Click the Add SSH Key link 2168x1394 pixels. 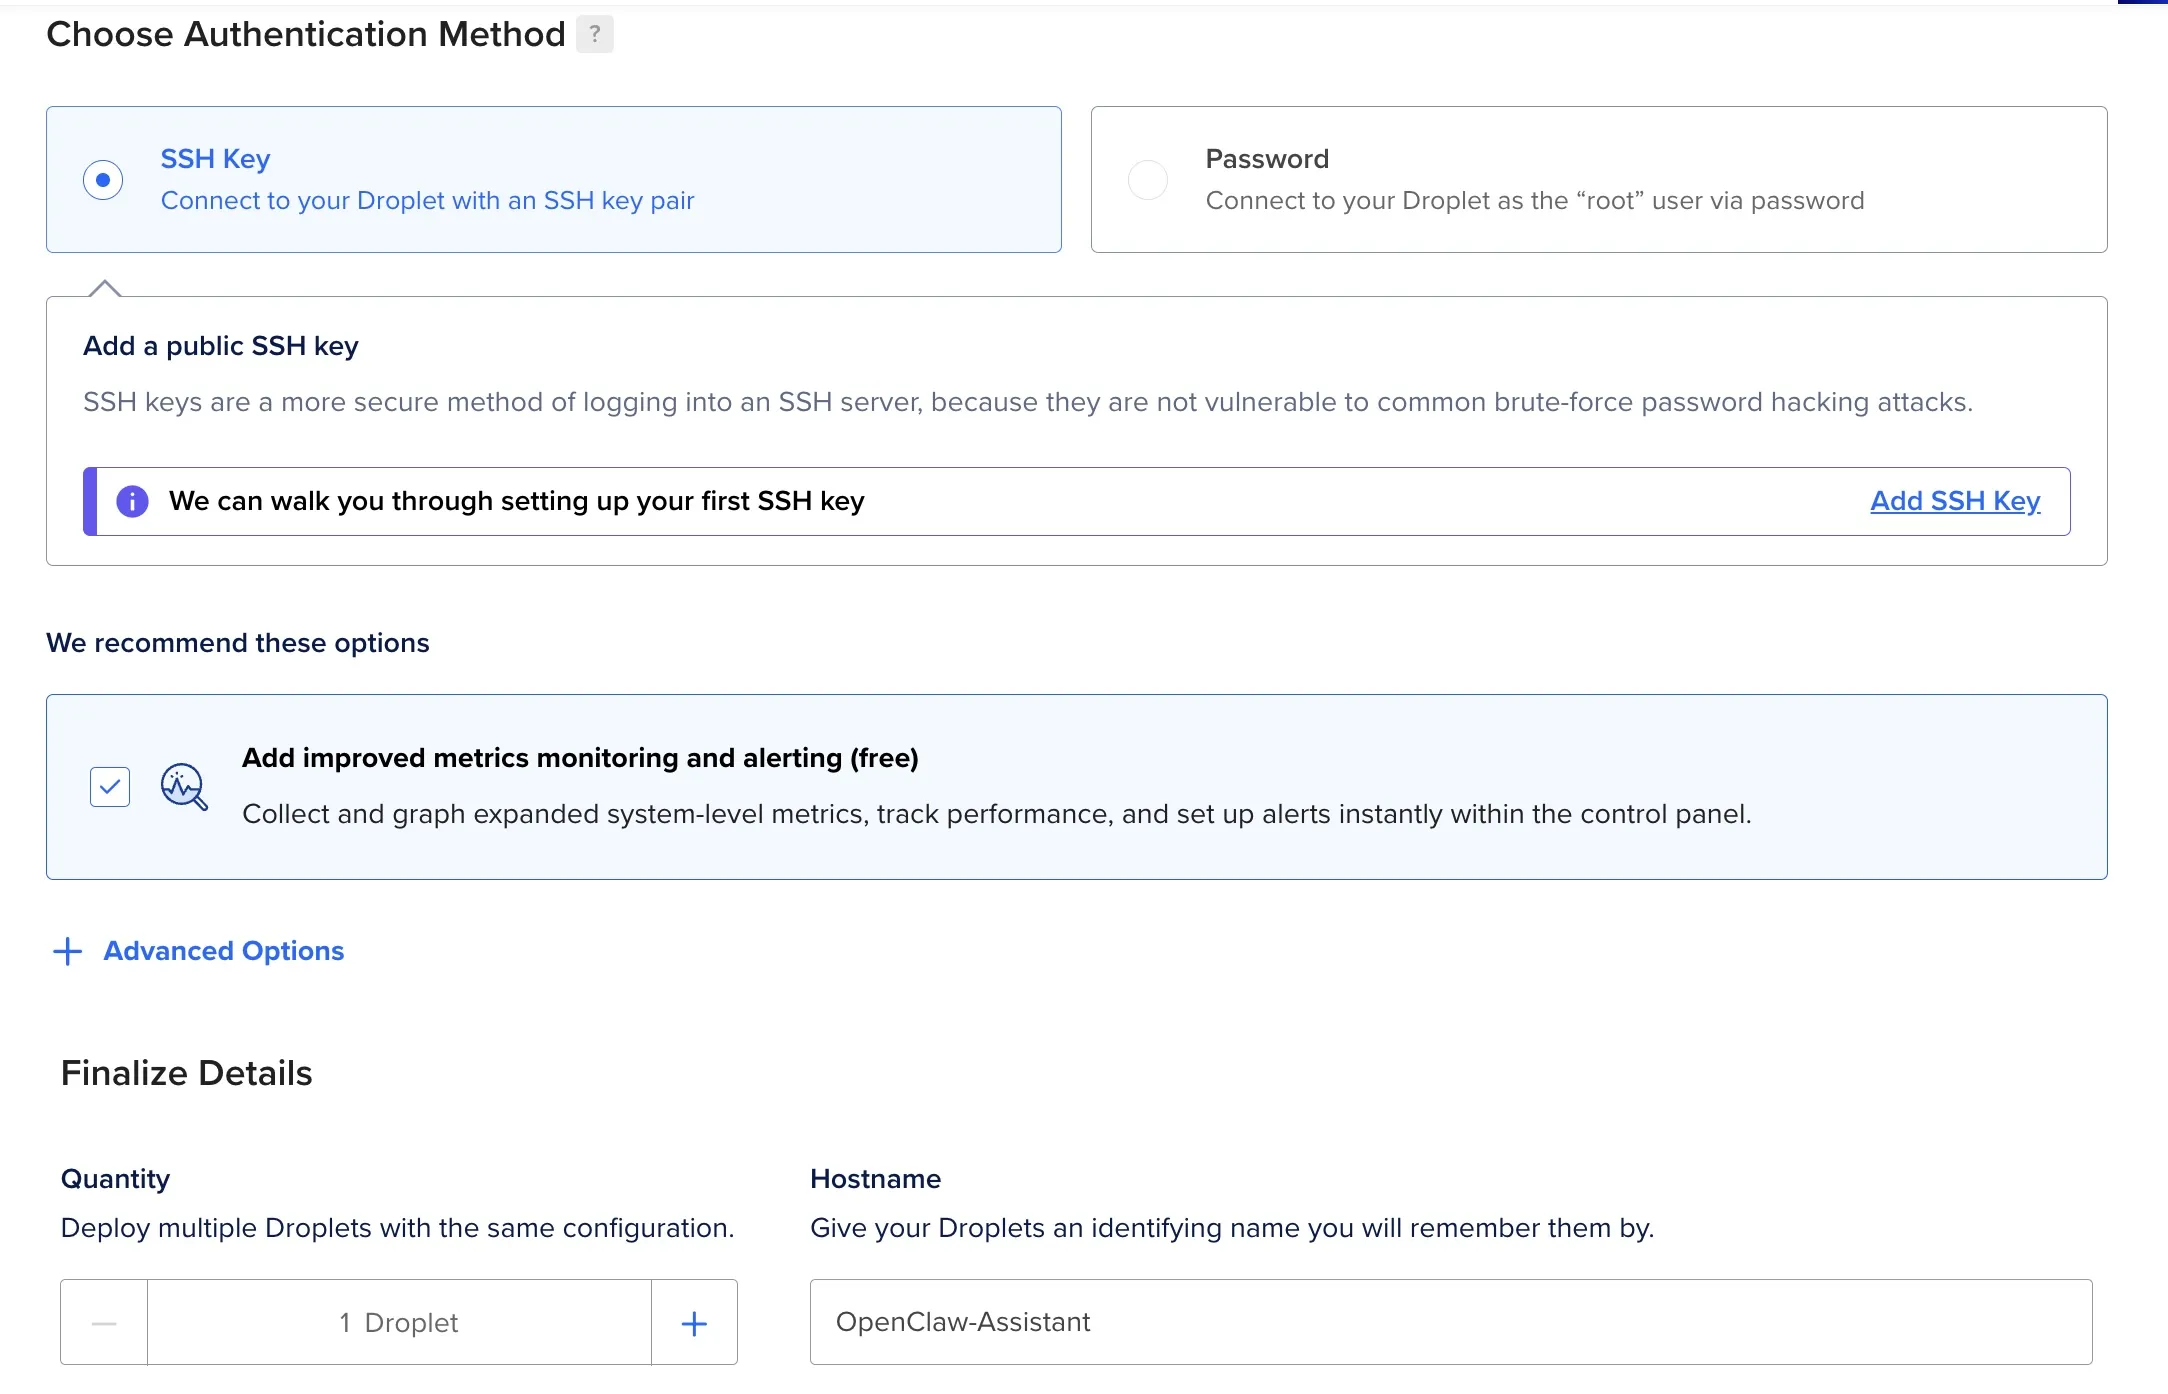1955,501
